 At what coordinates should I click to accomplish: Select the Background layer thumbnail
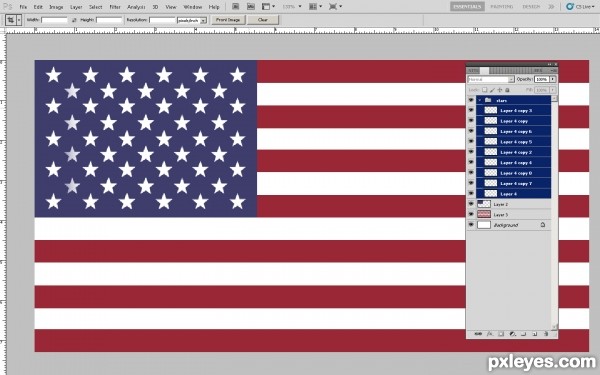point(484,225)
